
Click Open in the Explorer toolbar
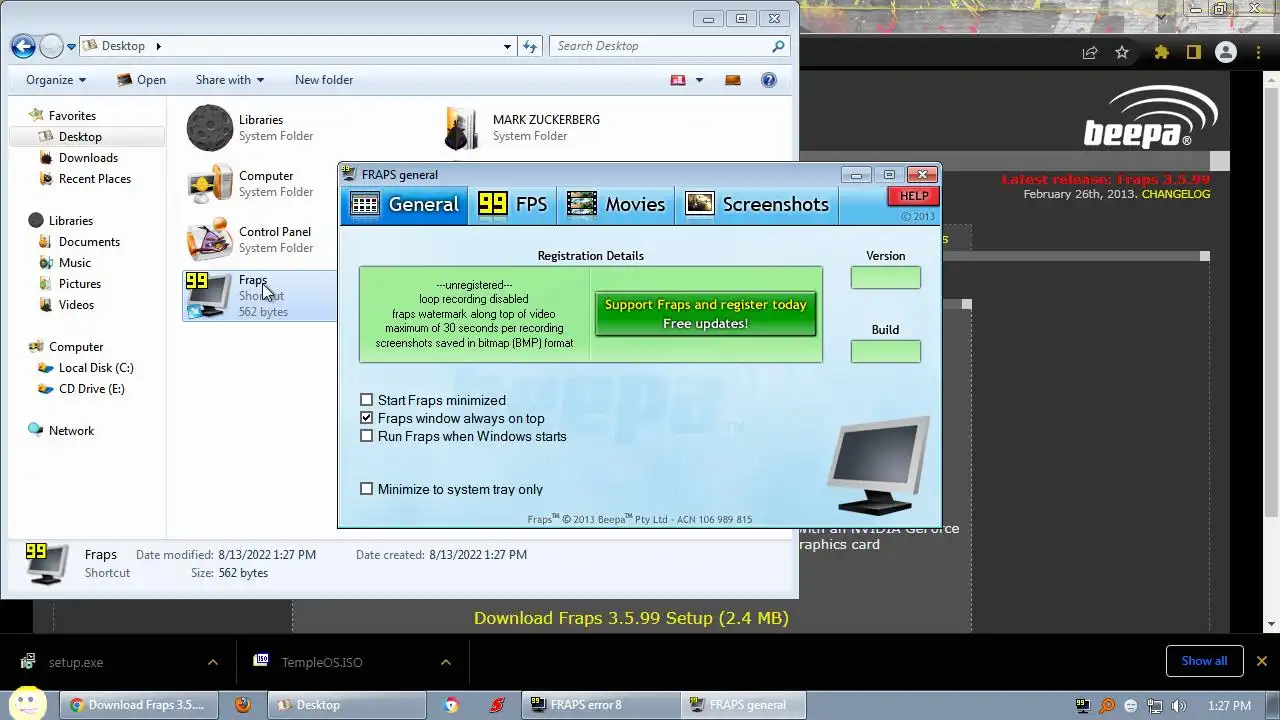(x=141, y=80)
